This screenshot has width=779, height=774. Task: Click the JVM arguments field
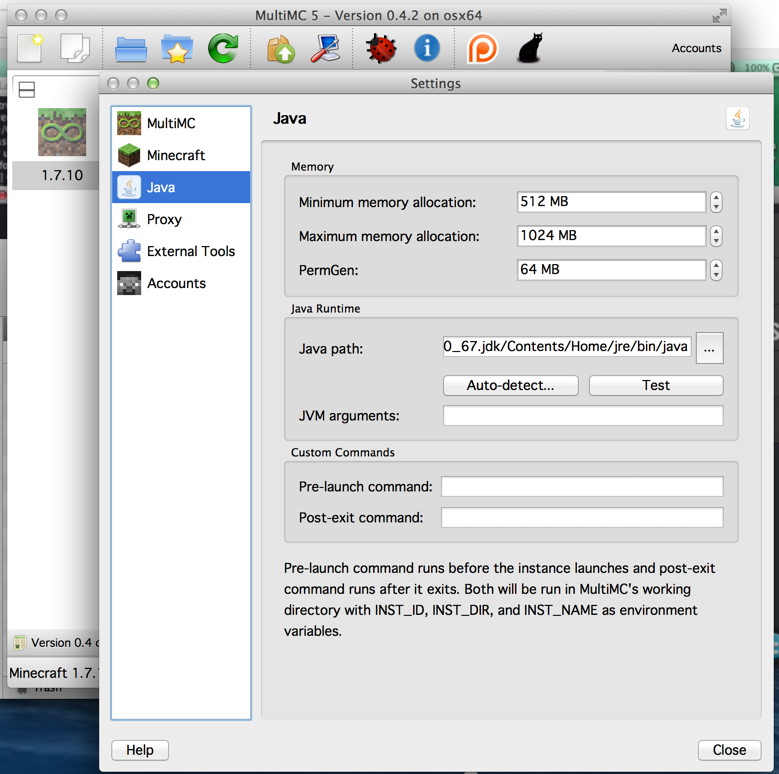click(583, 415)
